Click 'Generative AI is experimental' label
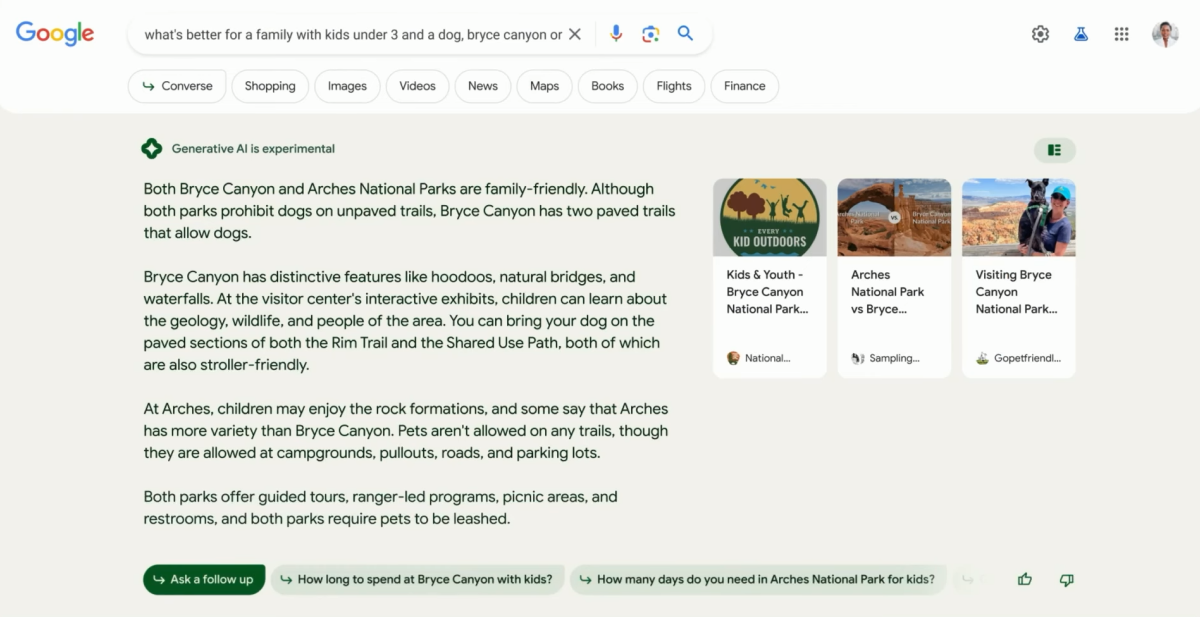This screenshot has height=617, width=1200. point(253,149)
